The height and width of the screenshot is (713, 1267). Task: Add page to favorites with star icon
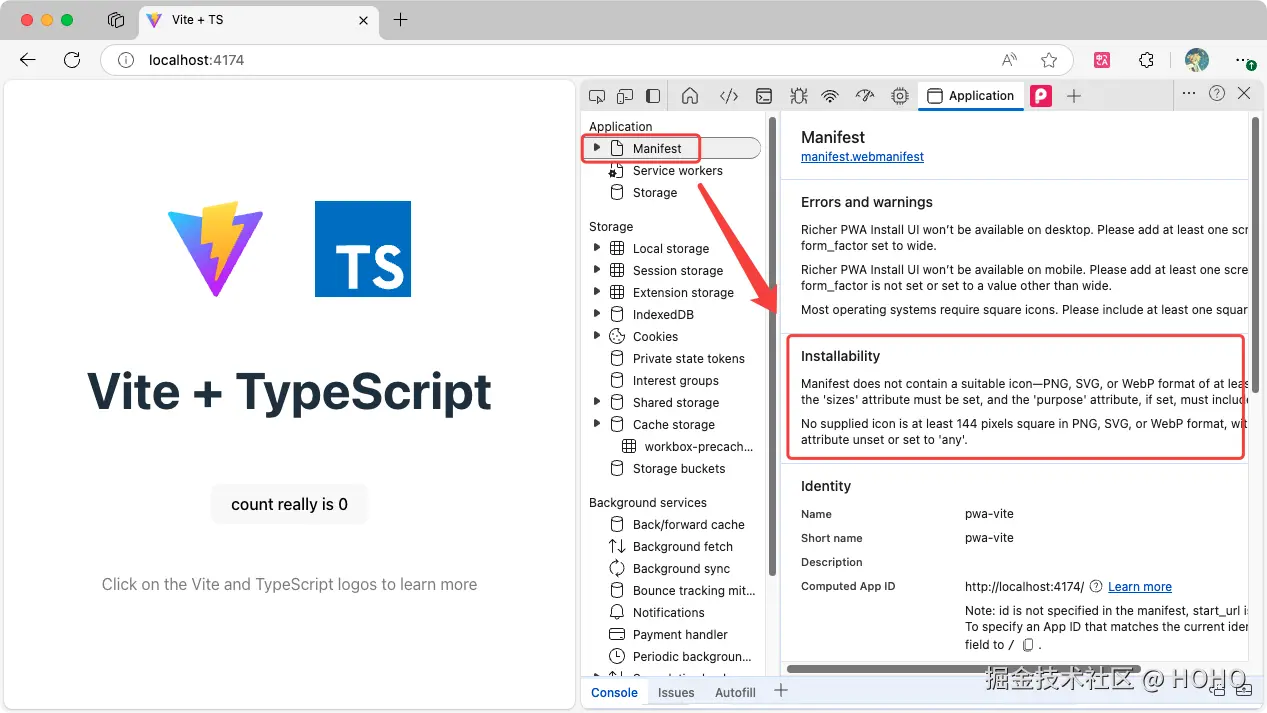pos(1049,60)
